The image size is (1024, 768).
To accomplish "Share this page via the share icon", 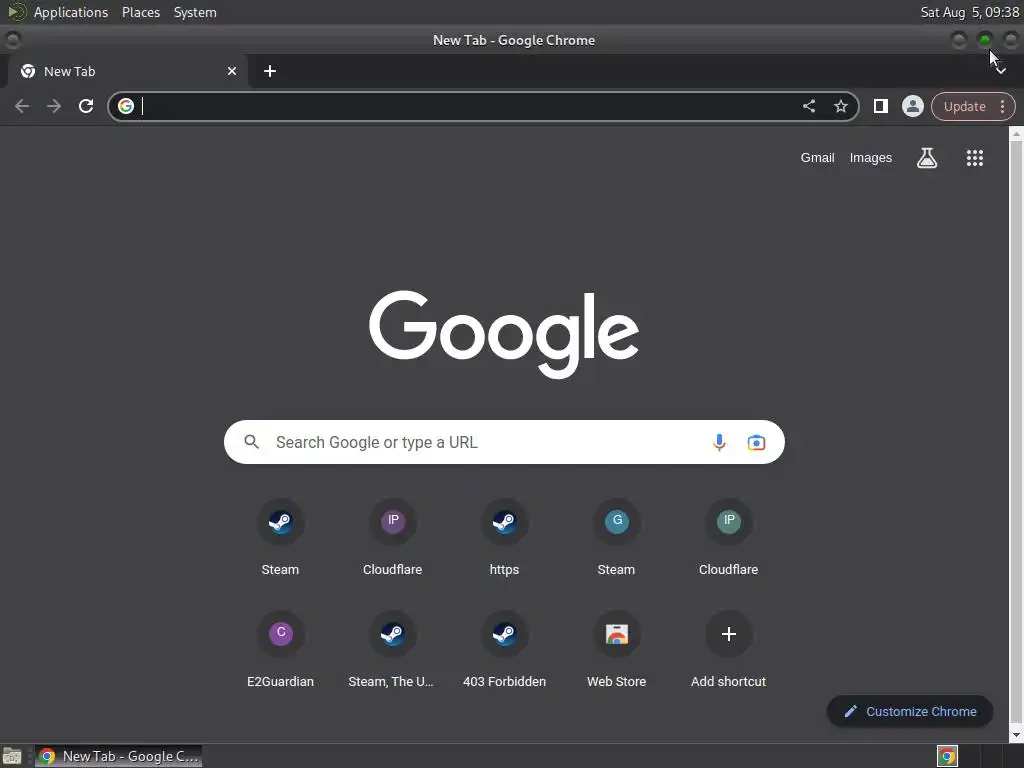I will [808, 106].
